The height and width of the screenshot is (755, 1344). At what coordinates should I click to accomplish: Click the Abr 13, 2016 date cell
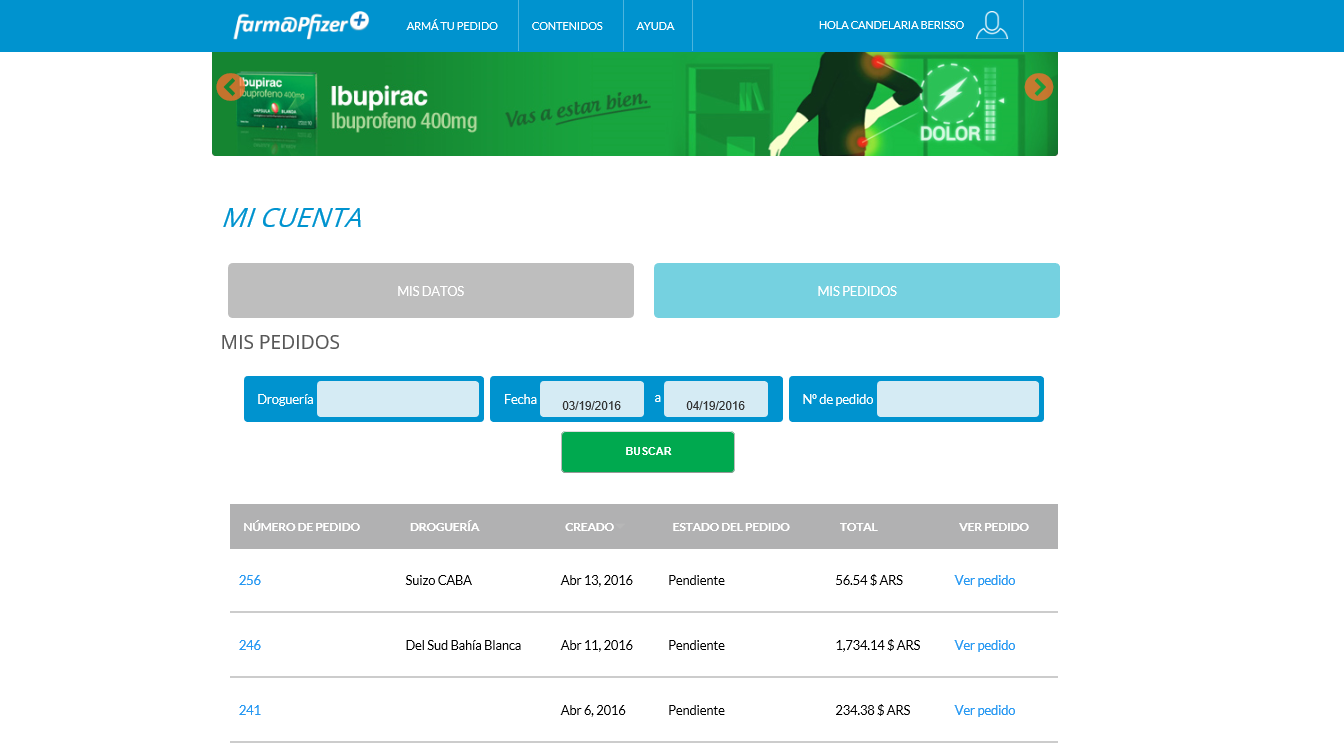point(597,580)
